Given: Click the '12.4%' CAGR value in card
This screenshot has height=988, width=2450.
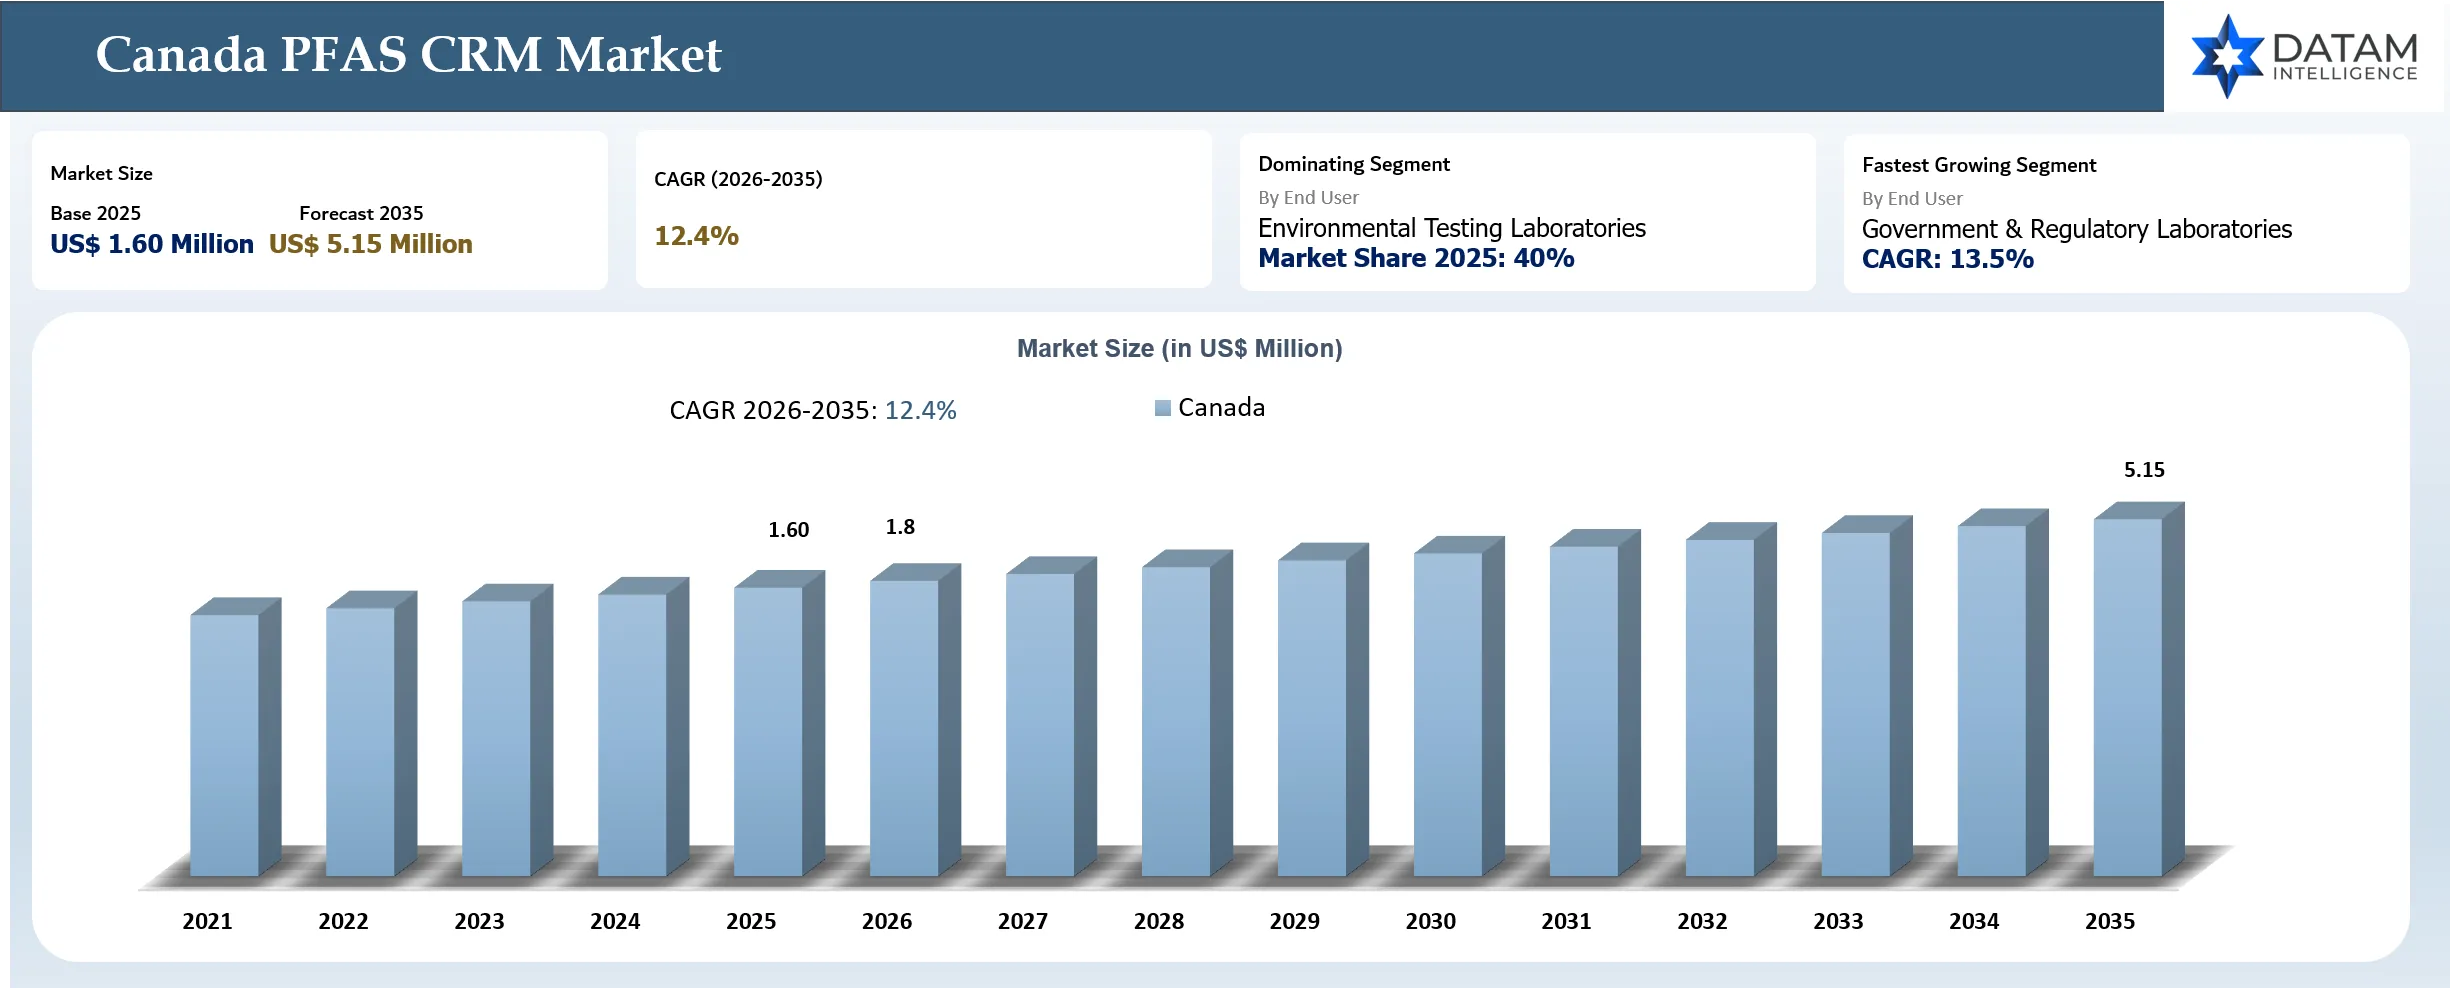Looking at the screenshot, I should click(x=696, y=236).
